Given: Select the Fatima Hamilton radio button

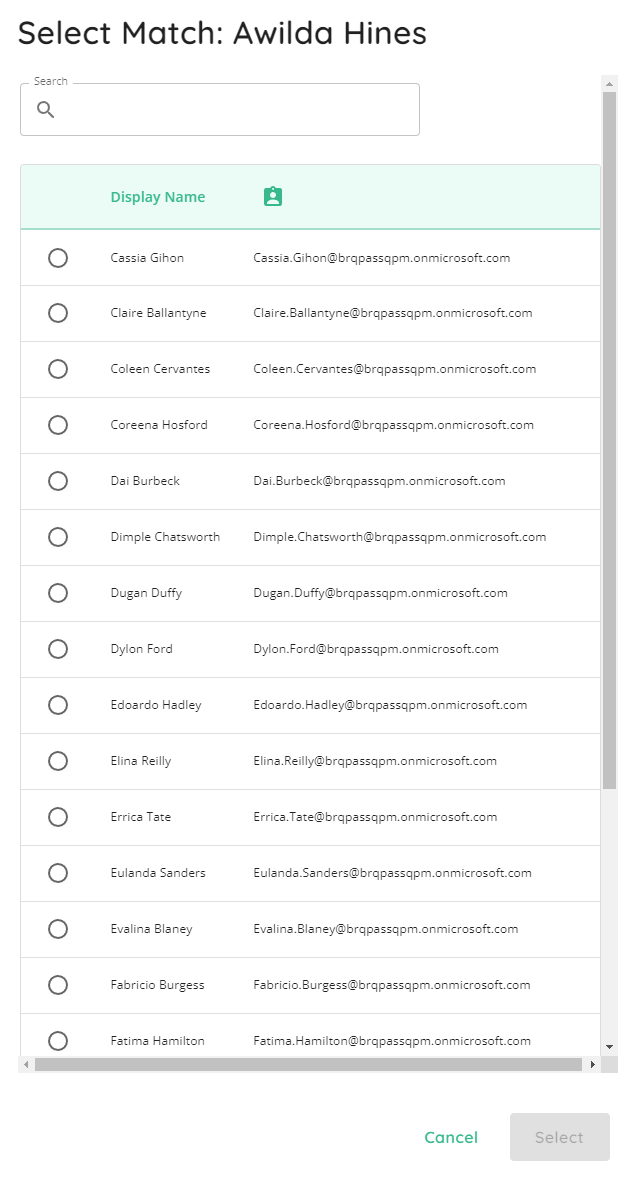Looking at the screenshot, I should [58, 1041].
